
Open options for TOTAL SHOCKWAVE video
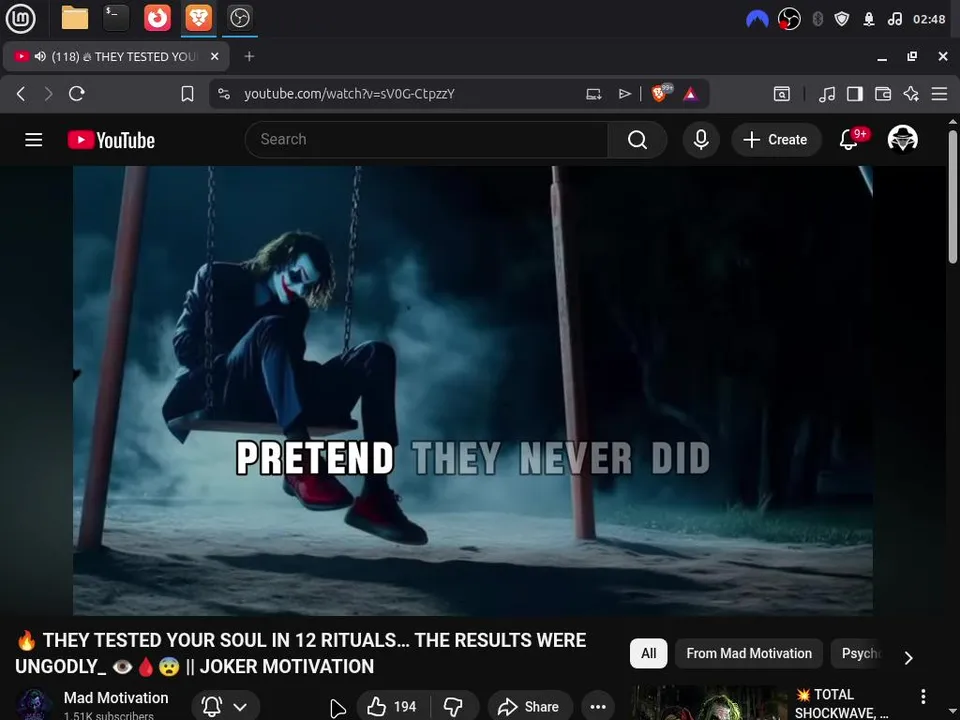pyautogui.click(x=923, y=696)
